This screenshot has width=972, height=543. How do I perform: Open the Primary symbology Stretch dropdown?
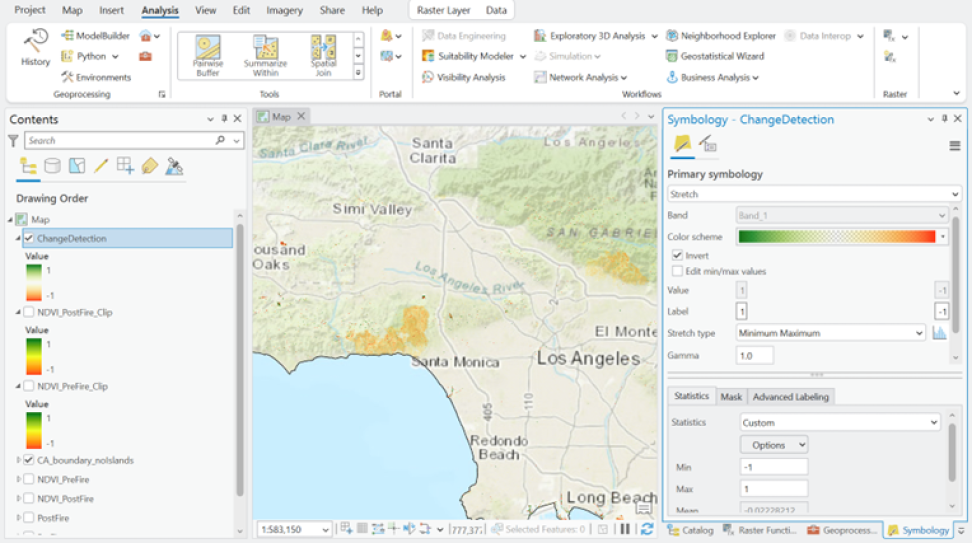(814, 195)
